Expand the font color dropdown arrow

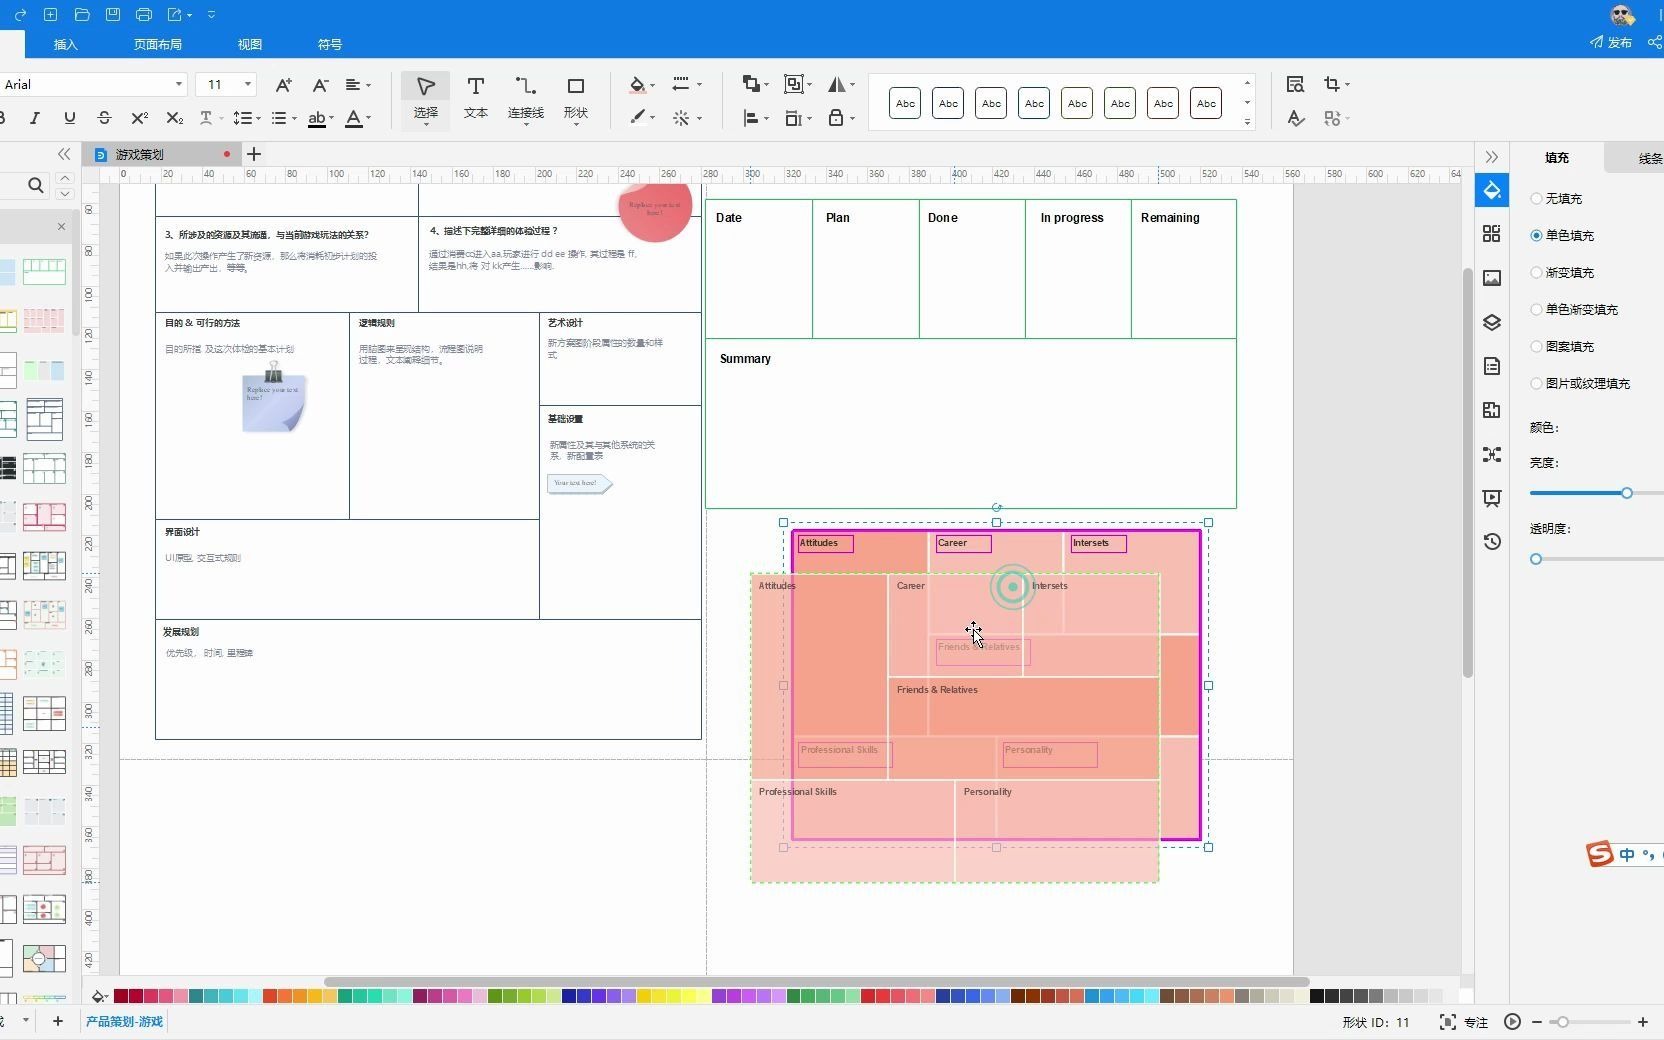click(369, 119)
